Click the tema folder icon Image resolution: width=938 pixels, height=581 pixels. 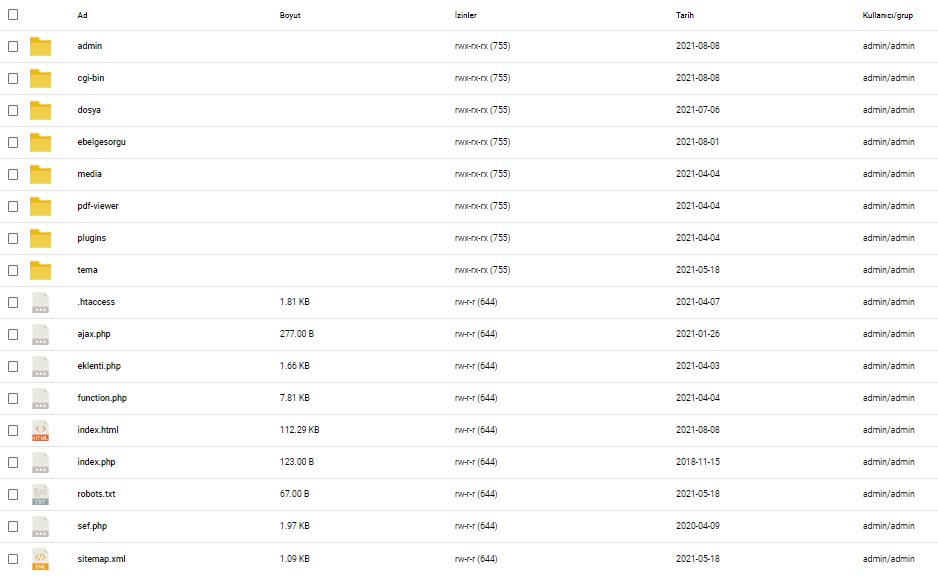[x=40, y=270]
